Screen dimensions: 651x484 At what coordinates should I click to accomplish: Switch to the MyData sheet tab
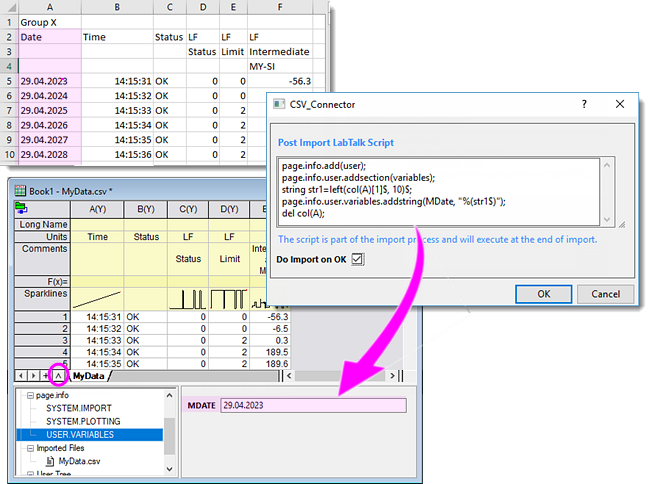(x=90, y=376)
